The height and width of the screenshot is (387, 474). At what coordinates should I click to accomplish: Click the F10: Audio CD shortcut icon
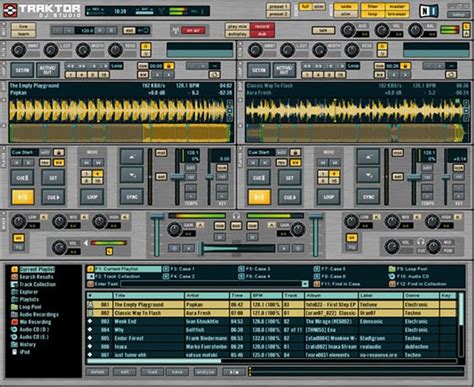pos(392,276)
